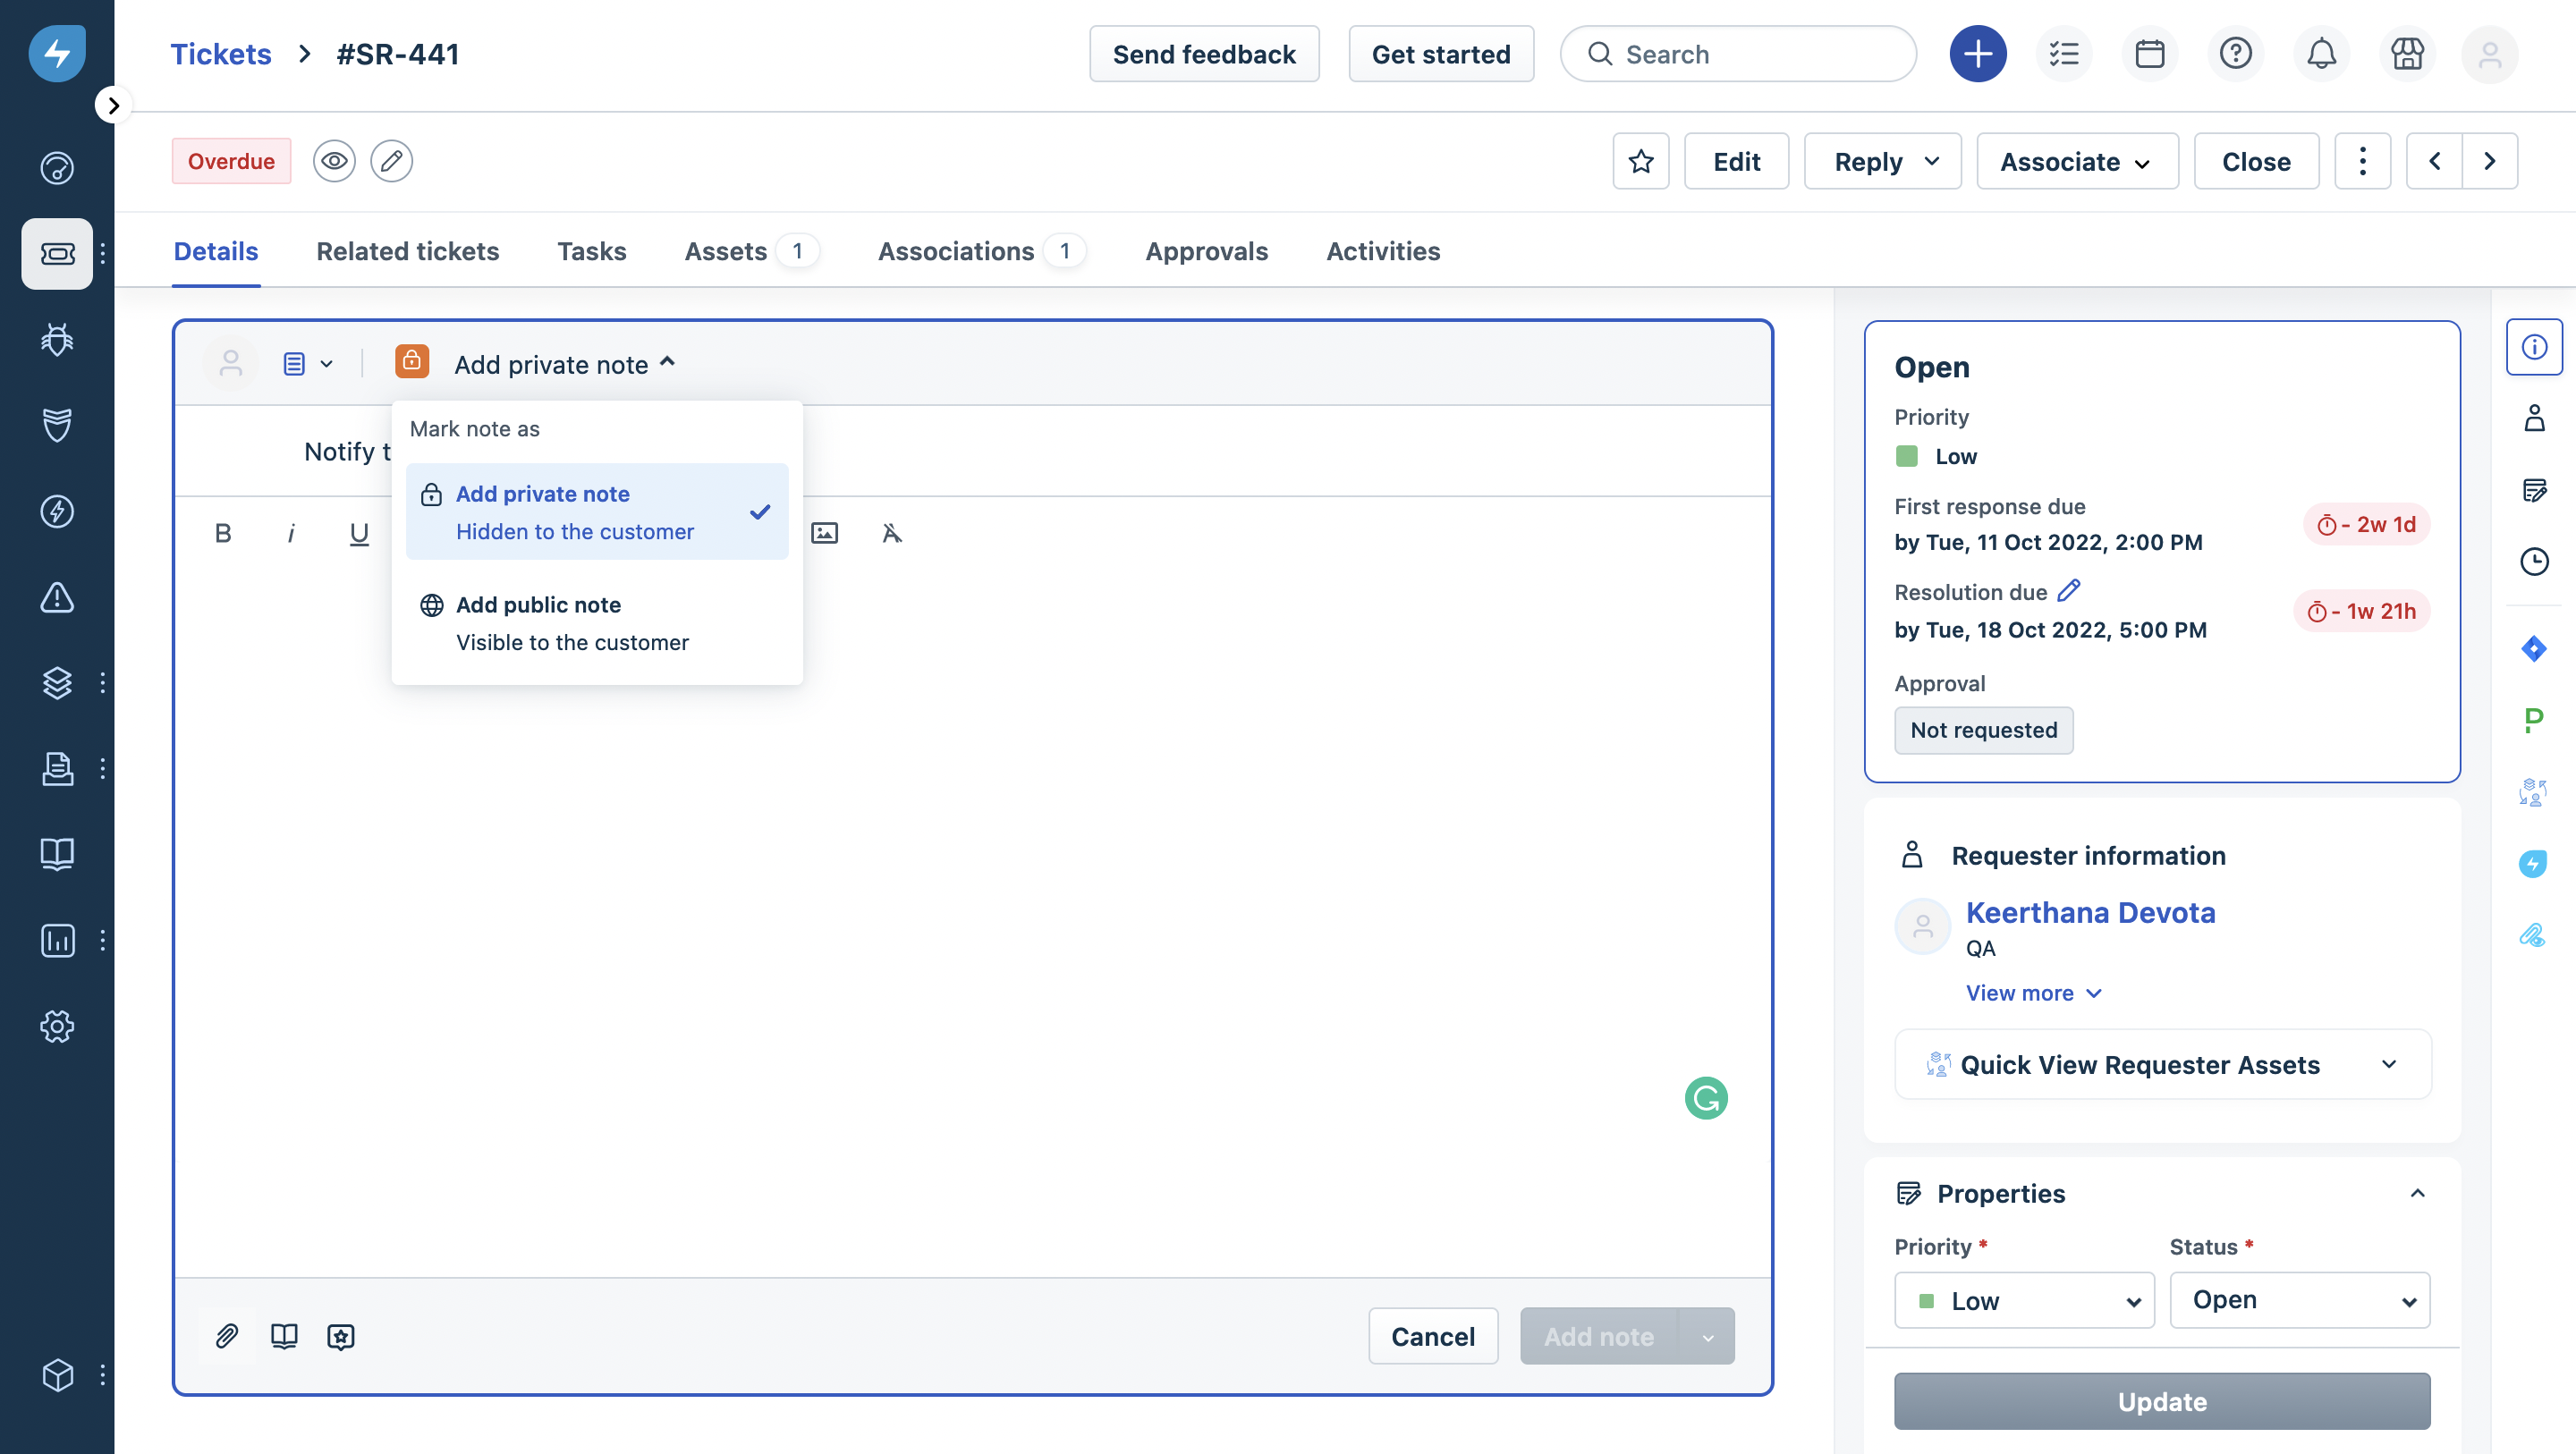
Task: Open the more actions three-dot menu
Action: coord(2362,161)
